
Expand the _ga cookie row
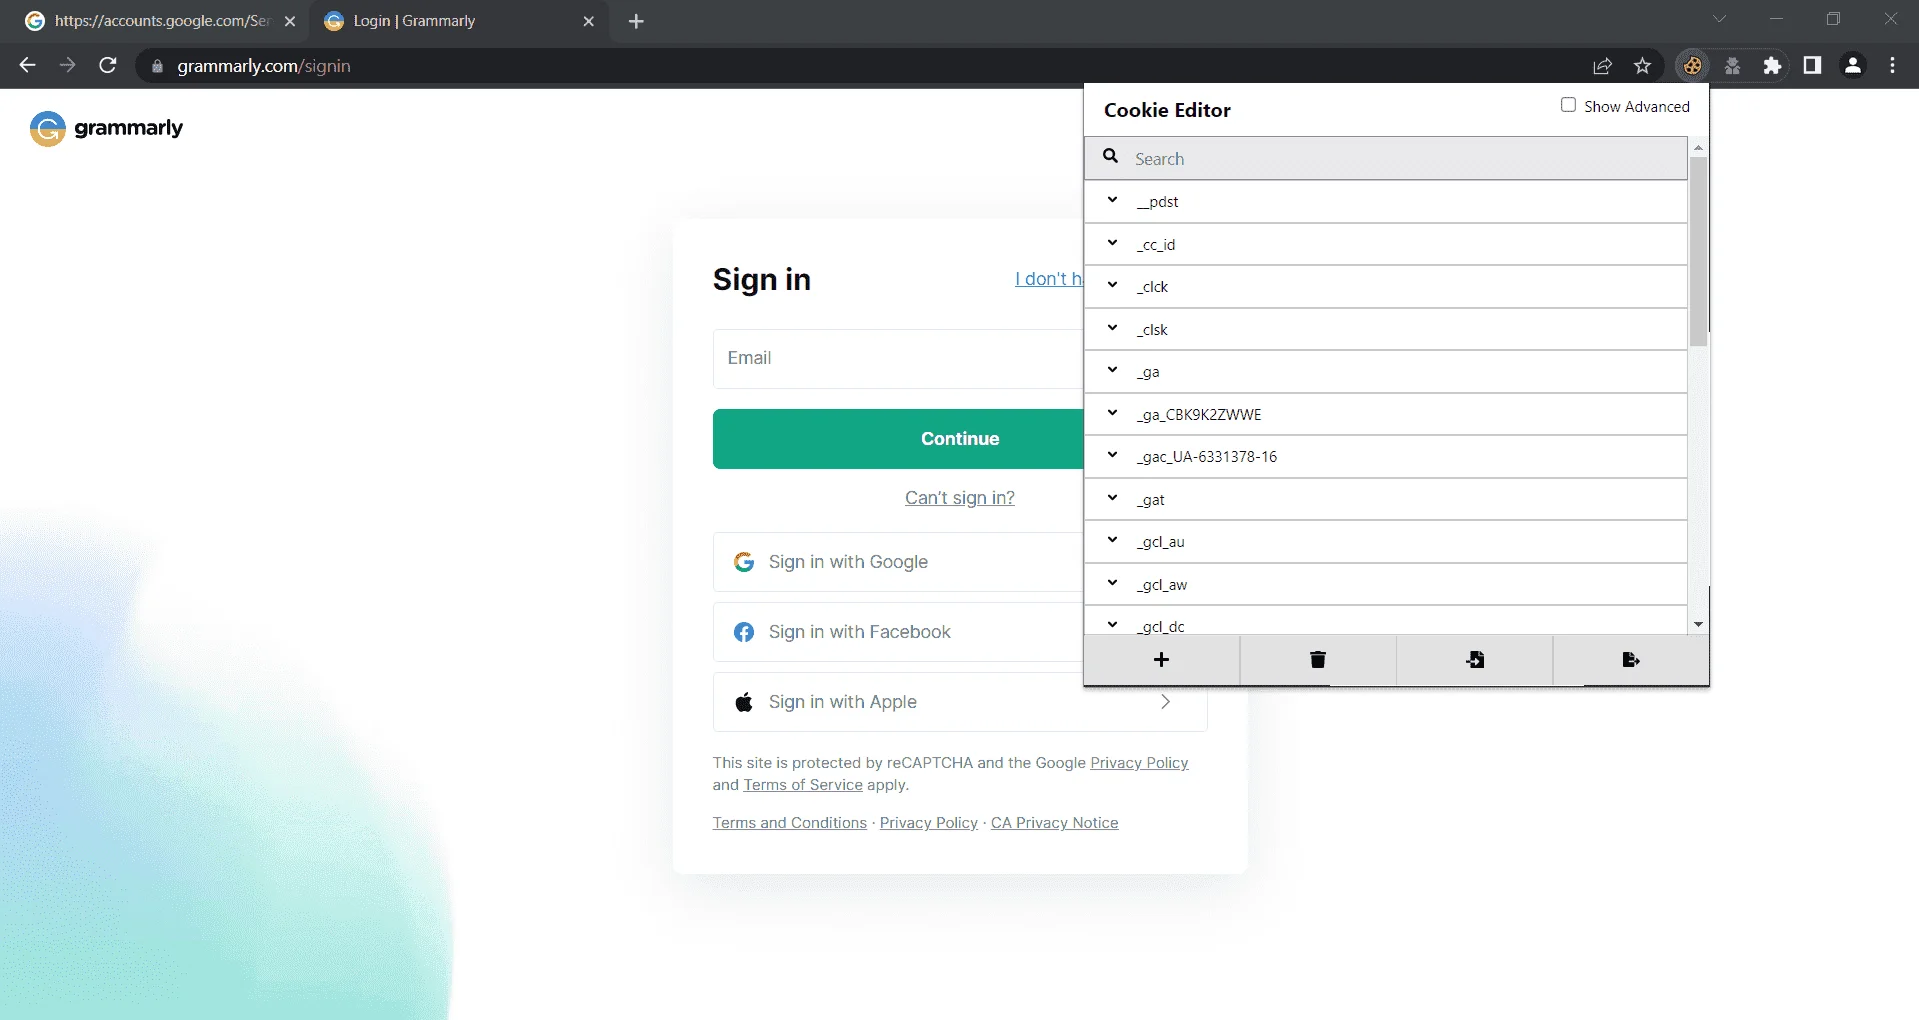pyautogui.click(x=1385, y=372)
